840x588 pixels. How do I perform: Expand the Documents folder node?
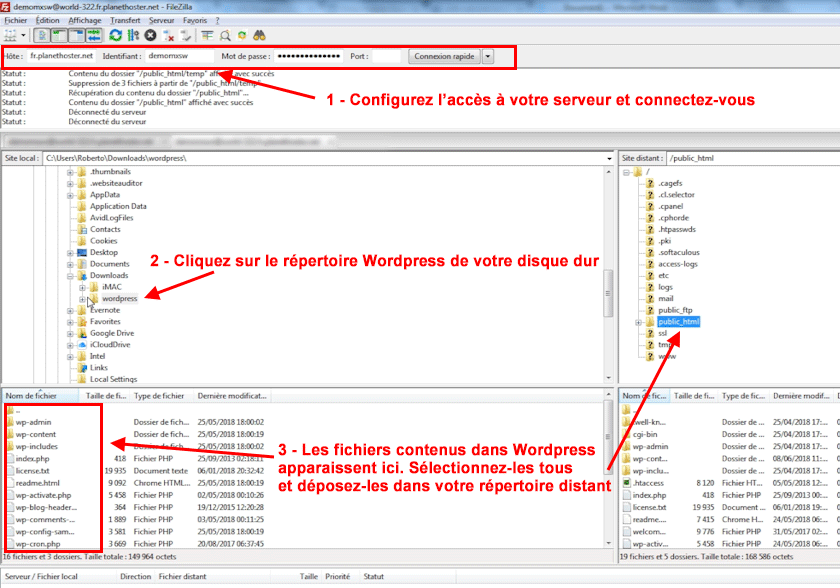(x=70, y=265)
